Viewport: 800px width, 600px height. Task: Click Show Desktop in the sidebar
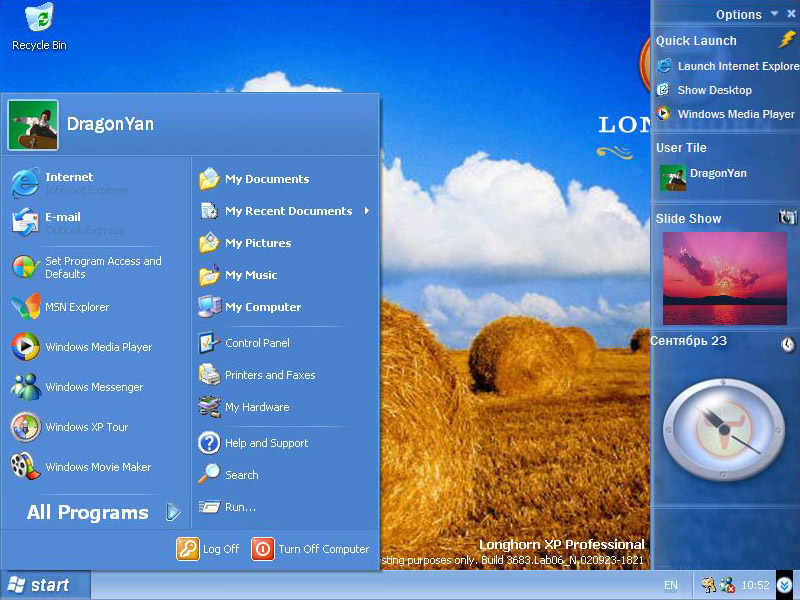click(x=704, y=90)
